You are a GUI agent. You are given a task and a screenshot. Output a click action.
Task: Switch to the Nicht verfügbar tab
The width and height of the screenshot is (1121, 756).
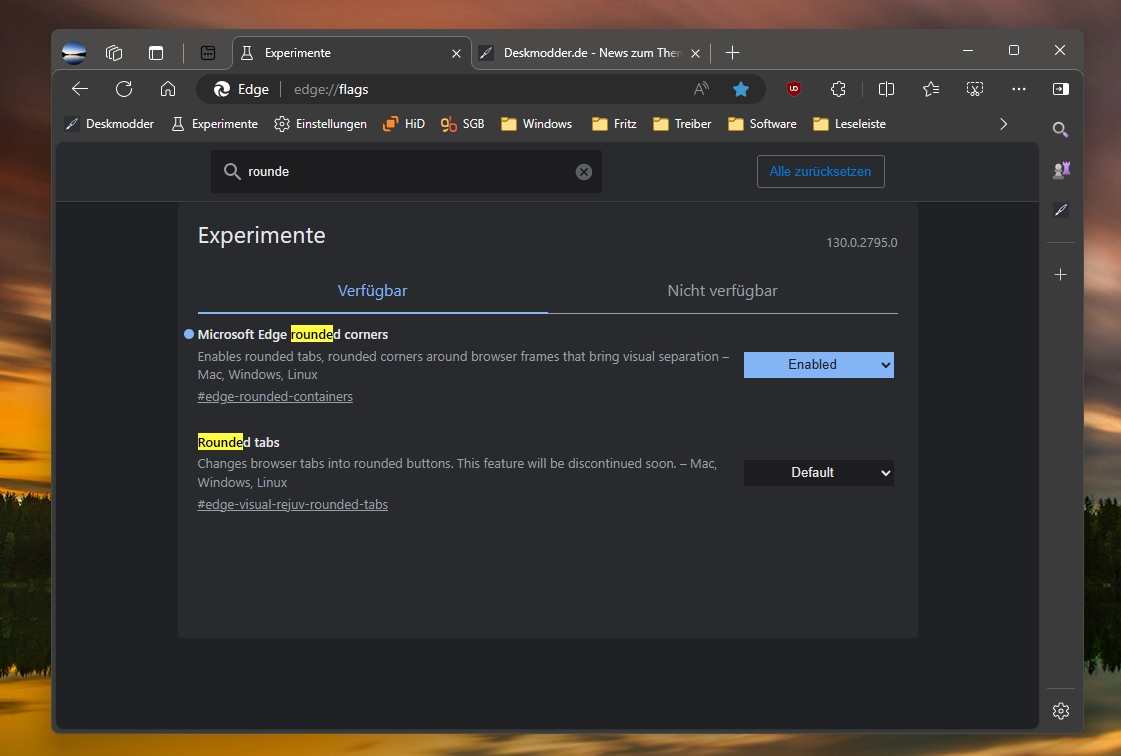click(722, 291)
